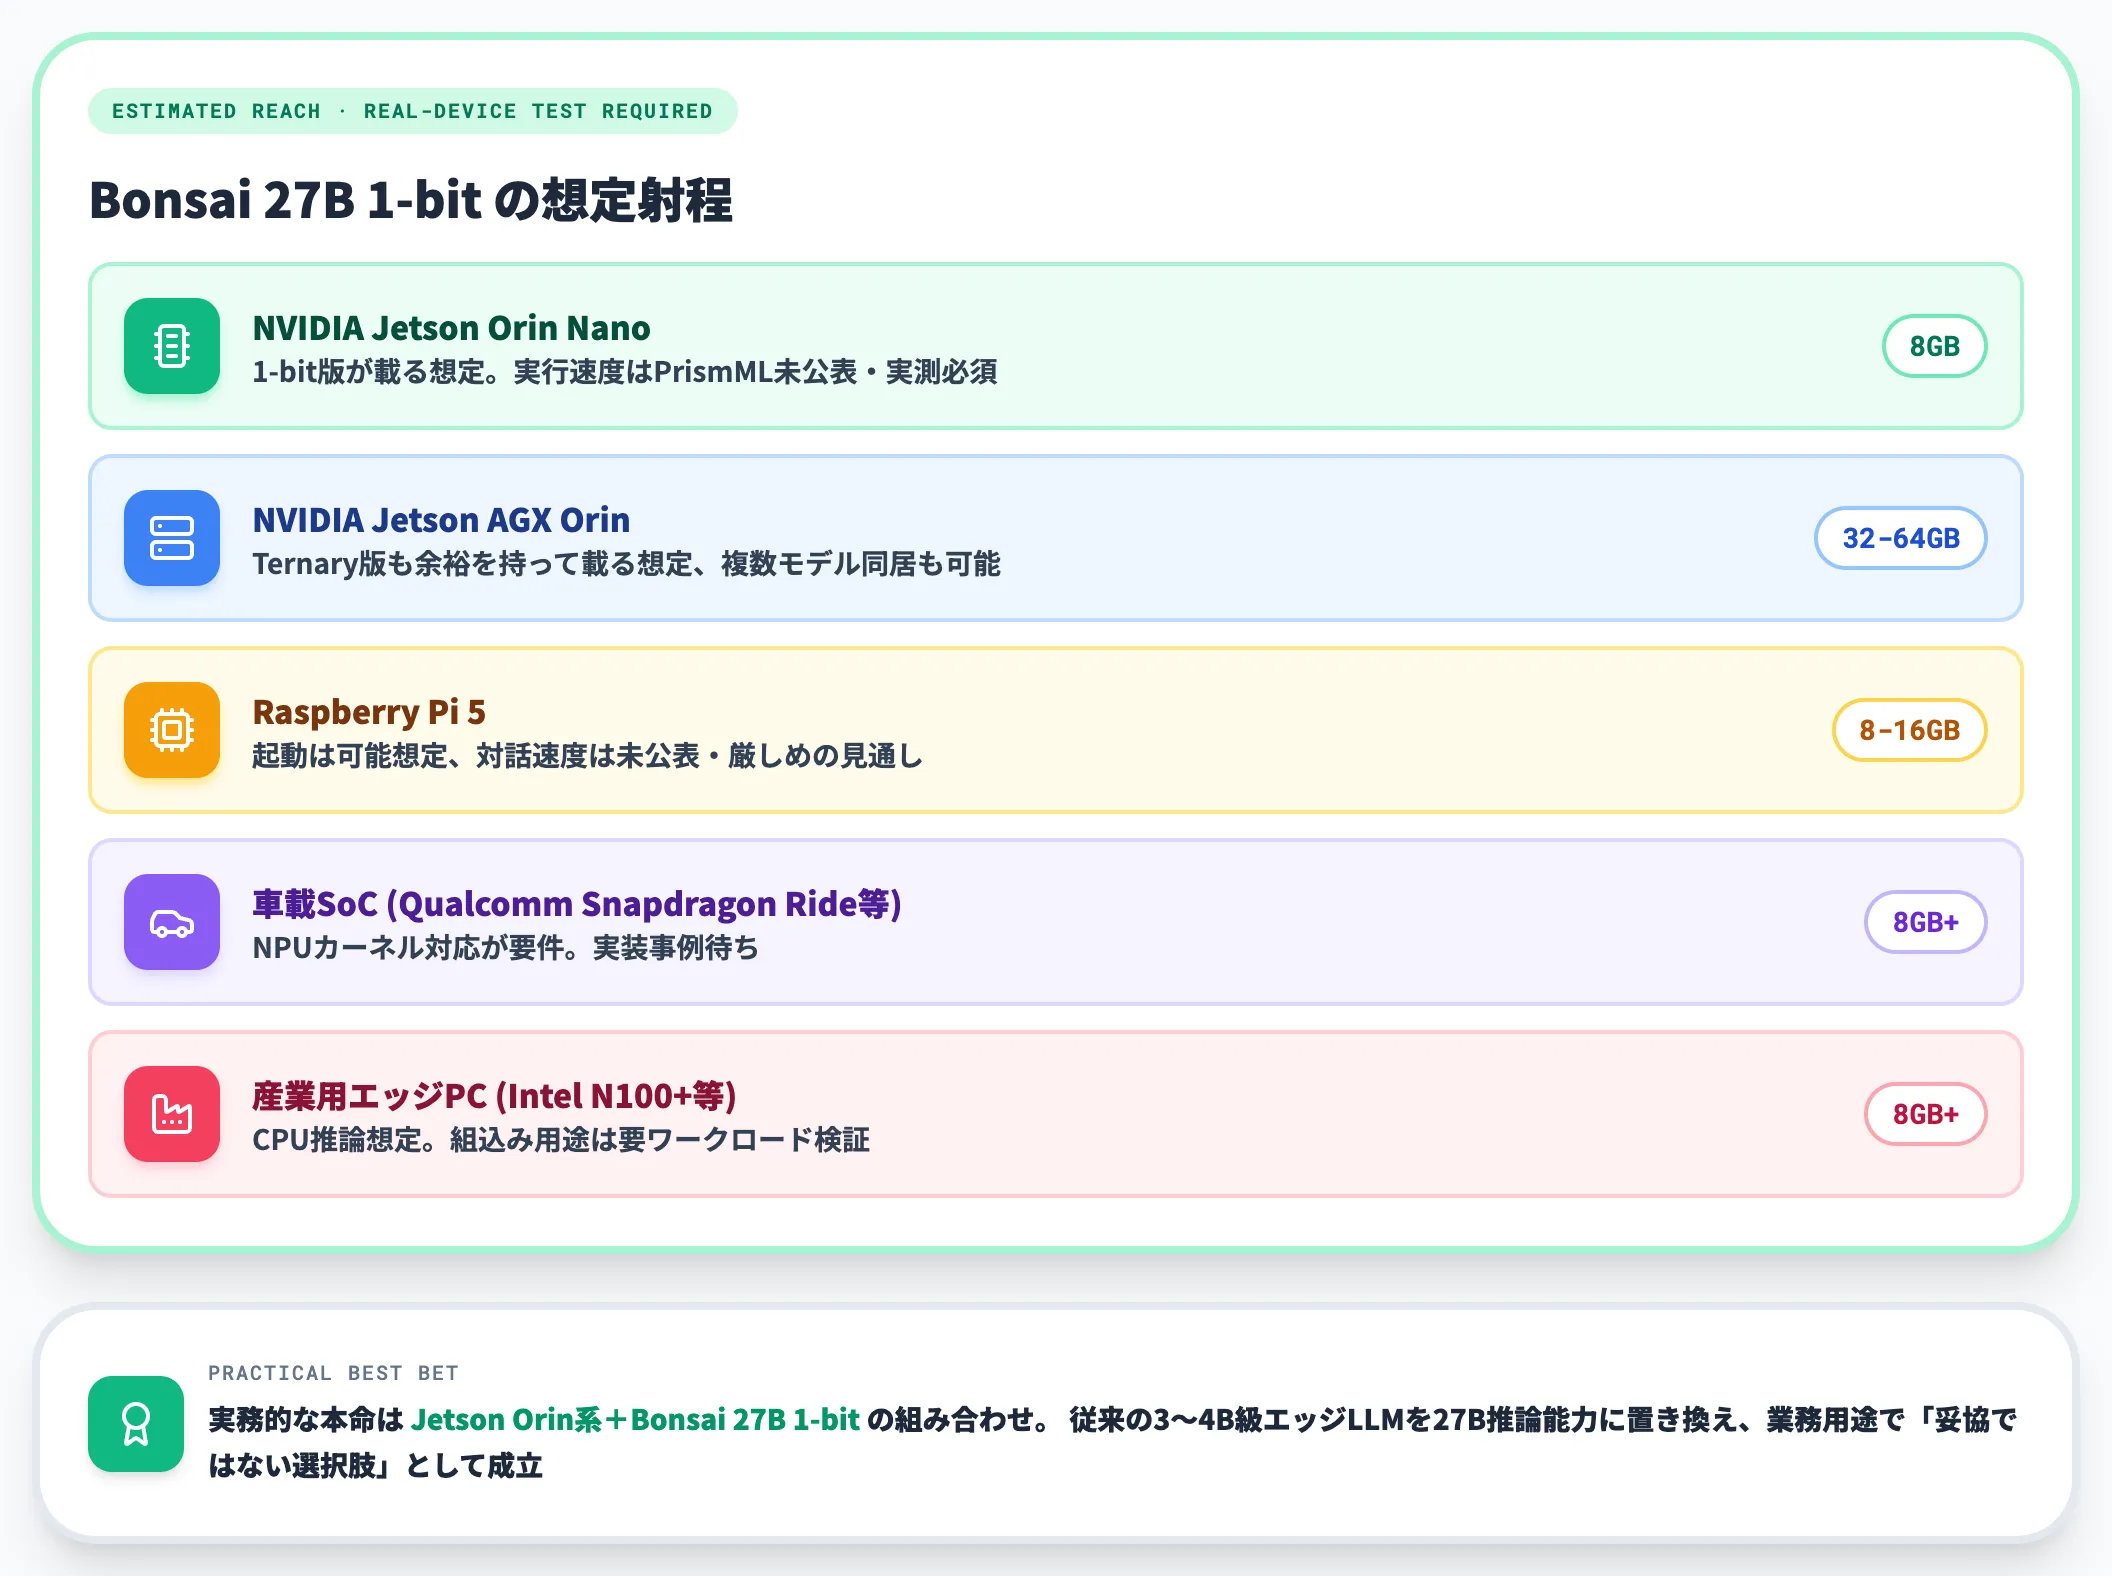Image resolution: width=2112 pixels, height=1576 pixels.
Task: Click the green chip icon for Jetson Orin Nano
Action: pyautogui.click(x=172, y=346)
